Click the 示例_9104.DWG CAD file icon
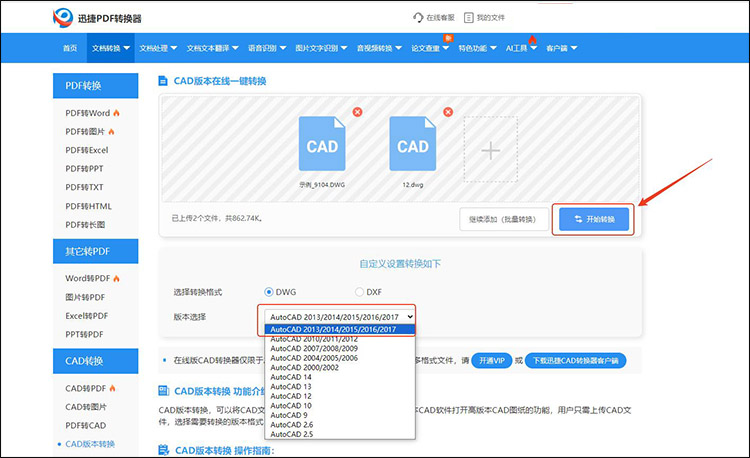 [322, 143]
